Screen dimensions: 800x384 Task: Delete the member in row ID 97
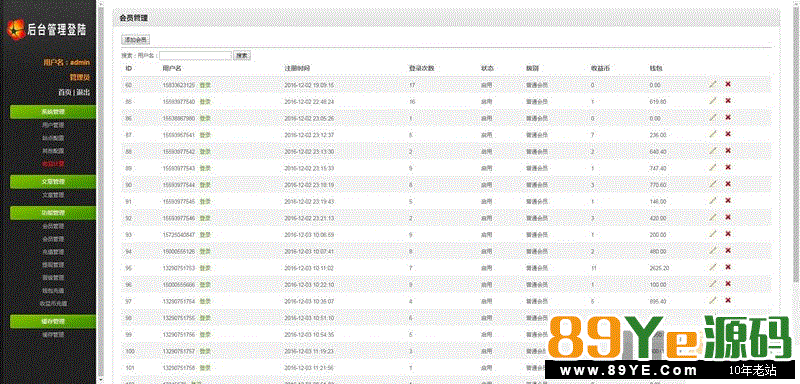[728, 300]
